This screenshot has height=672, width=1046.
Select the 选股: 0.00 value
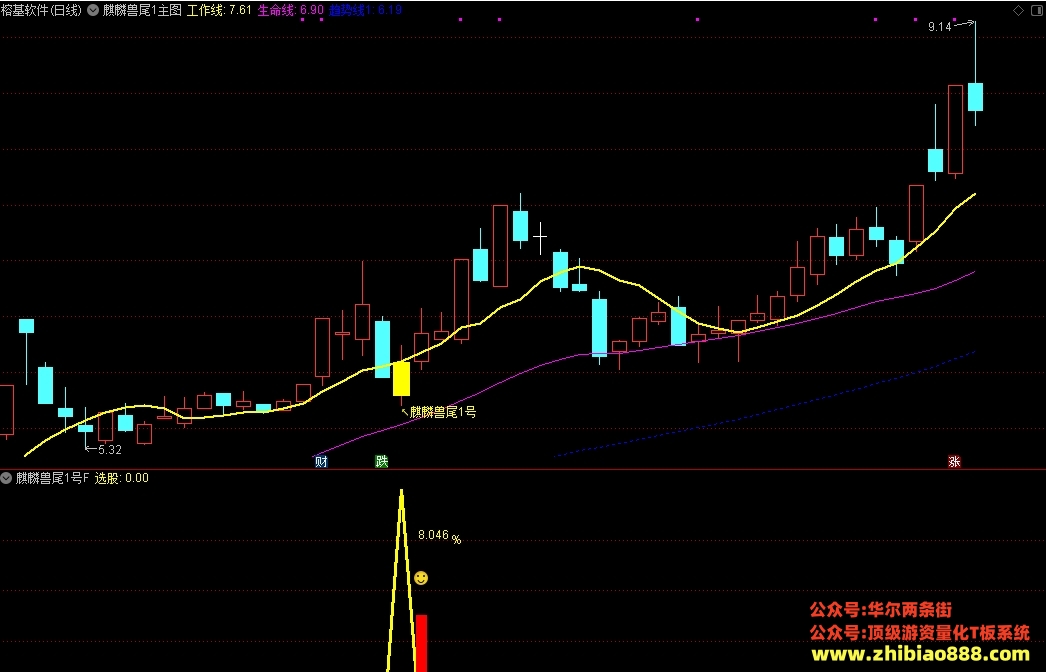[121, 478]
